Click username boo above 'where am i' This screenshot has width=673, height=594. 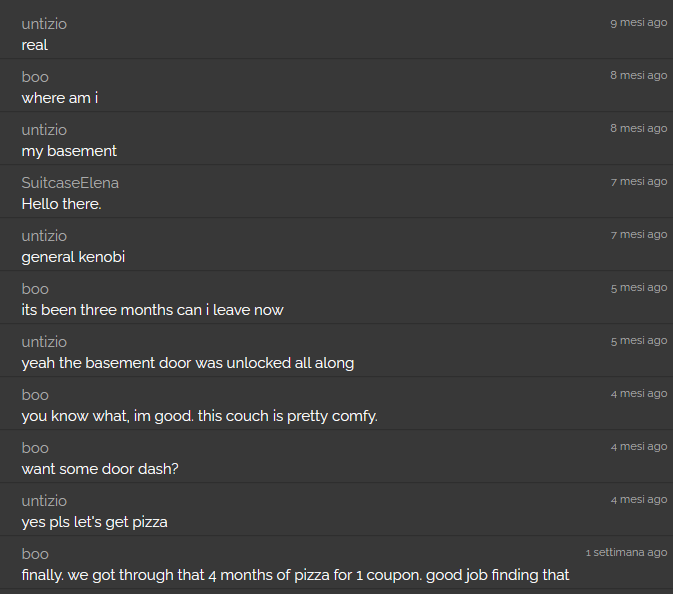coord(35,77)
